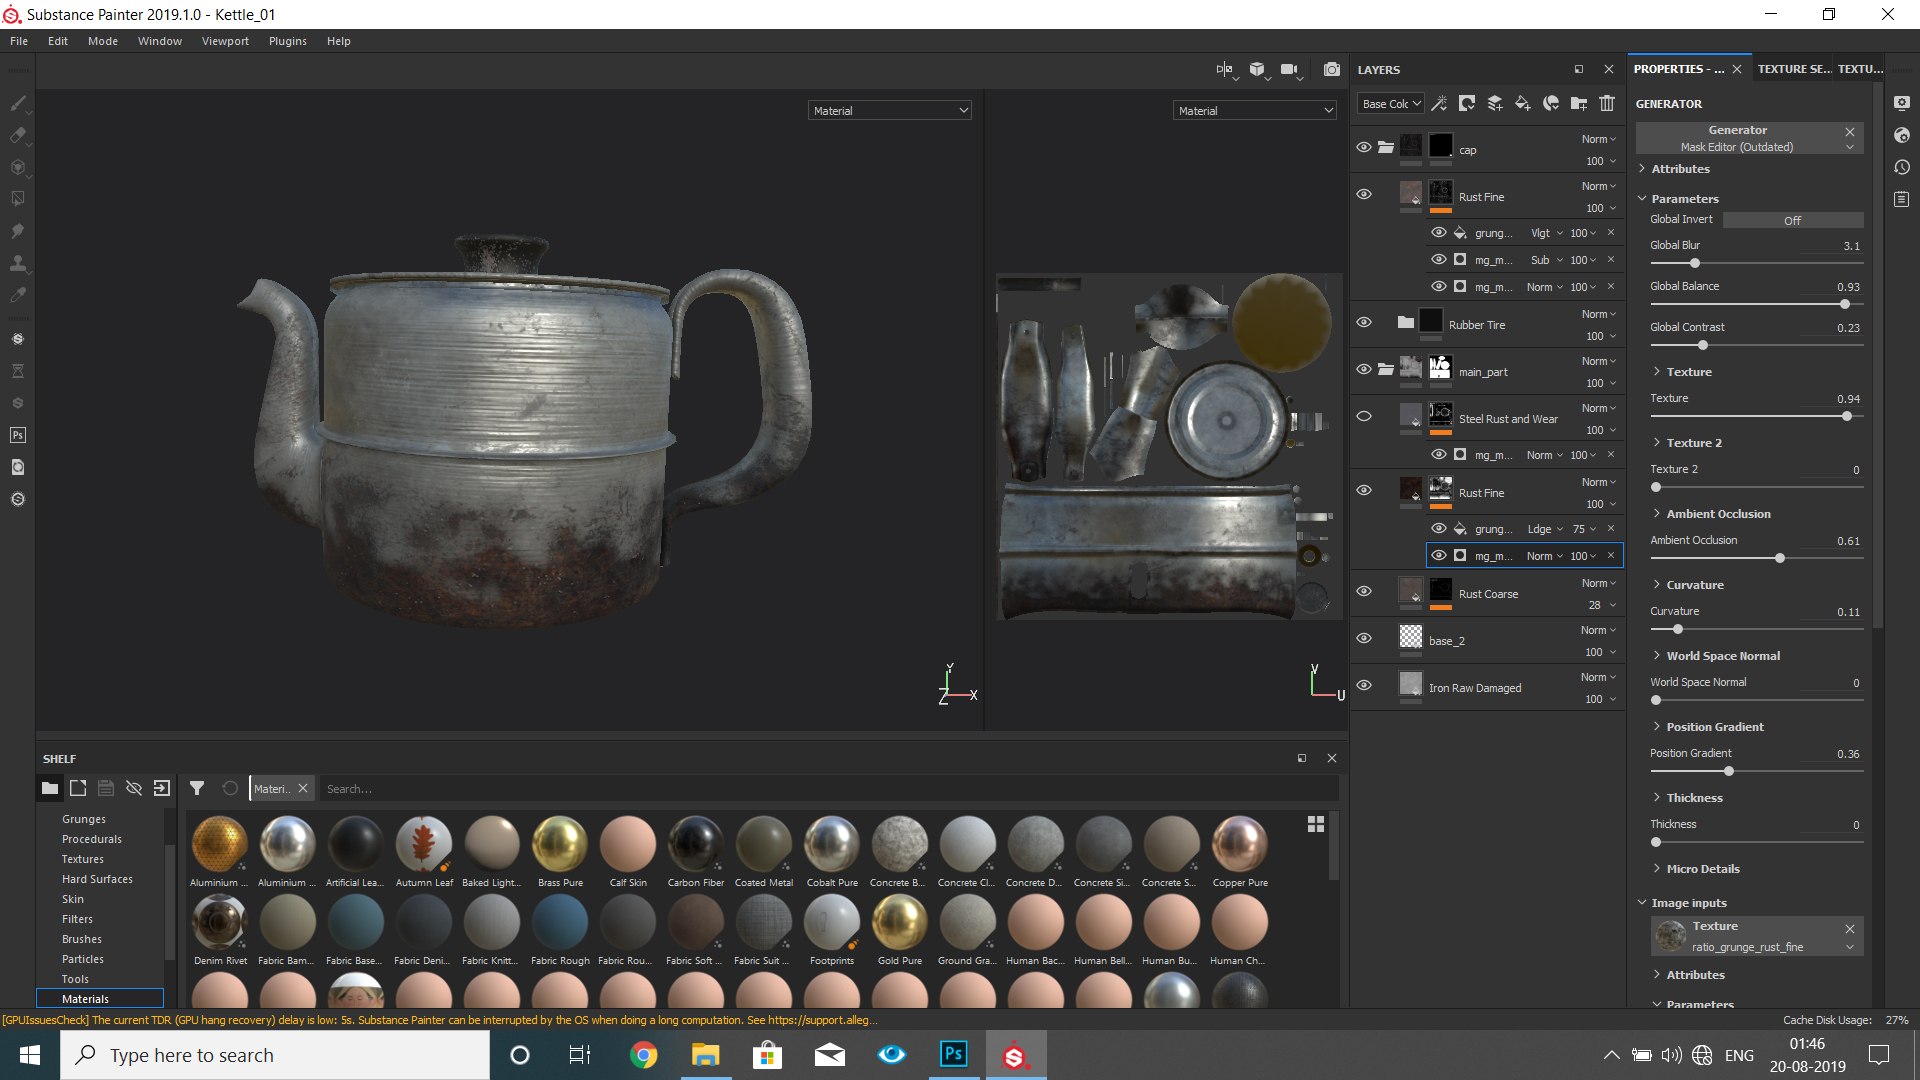Select the Grunges shelf category
The height and width of the screenshot is (1080, 1920).
pos(84,819)
